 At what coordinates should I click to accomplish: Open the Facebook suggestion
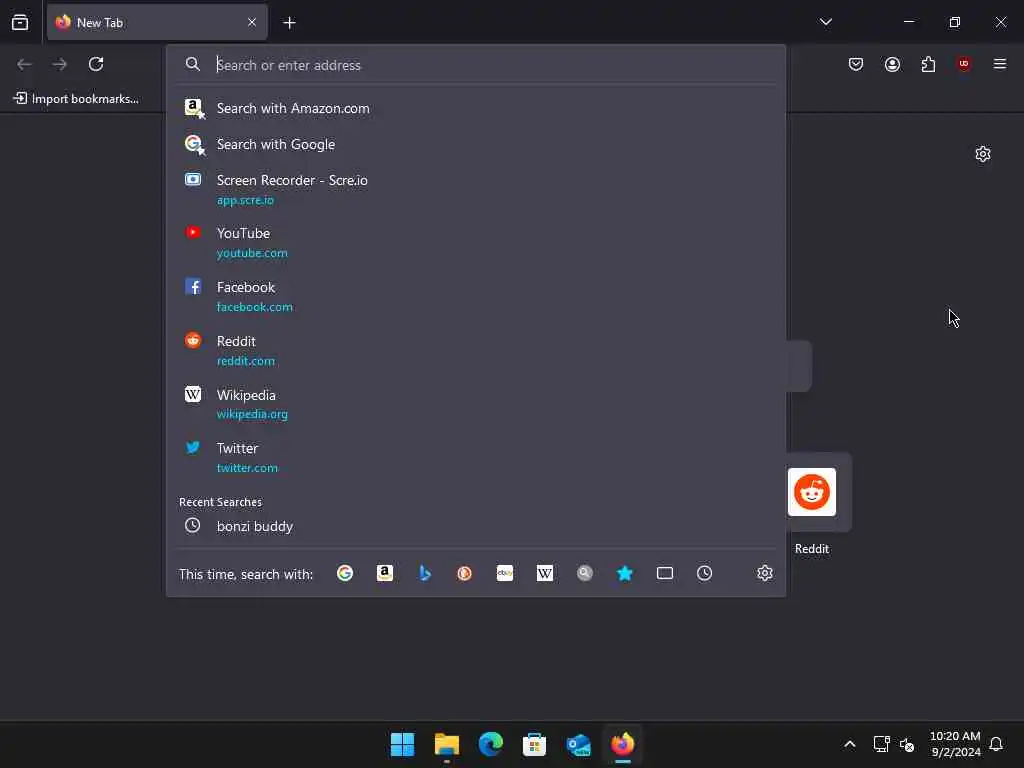click(x=476, y=296)
